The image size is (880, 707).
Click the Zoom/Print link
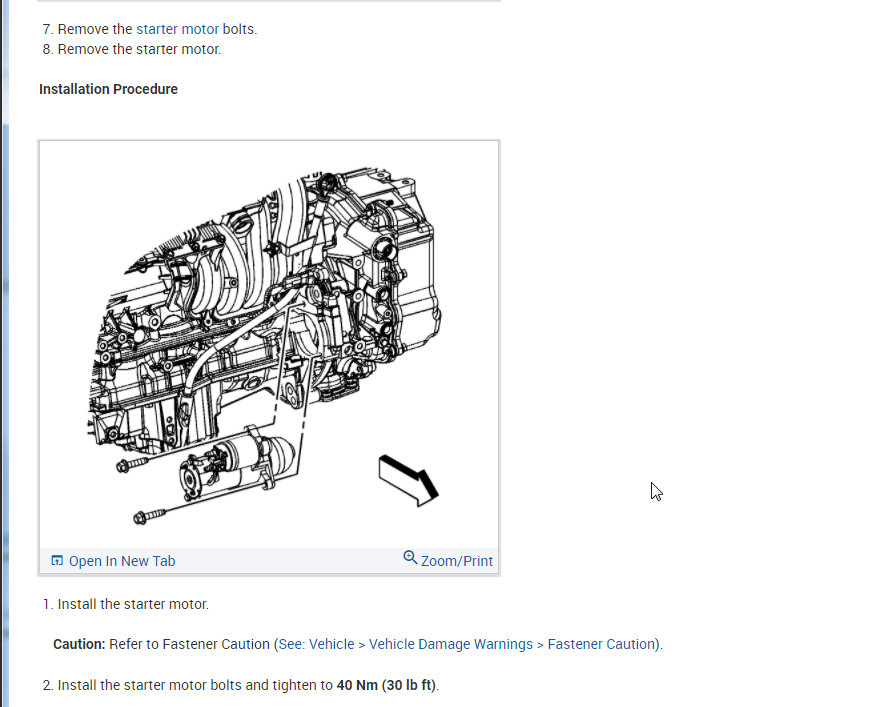[x=456, y=561]
